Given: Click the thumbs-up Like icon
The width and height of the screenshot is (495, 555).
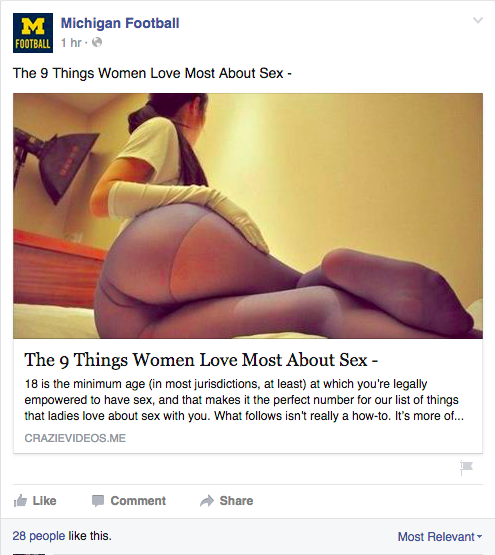Looking at the screenshot, I should pos(20,501).
